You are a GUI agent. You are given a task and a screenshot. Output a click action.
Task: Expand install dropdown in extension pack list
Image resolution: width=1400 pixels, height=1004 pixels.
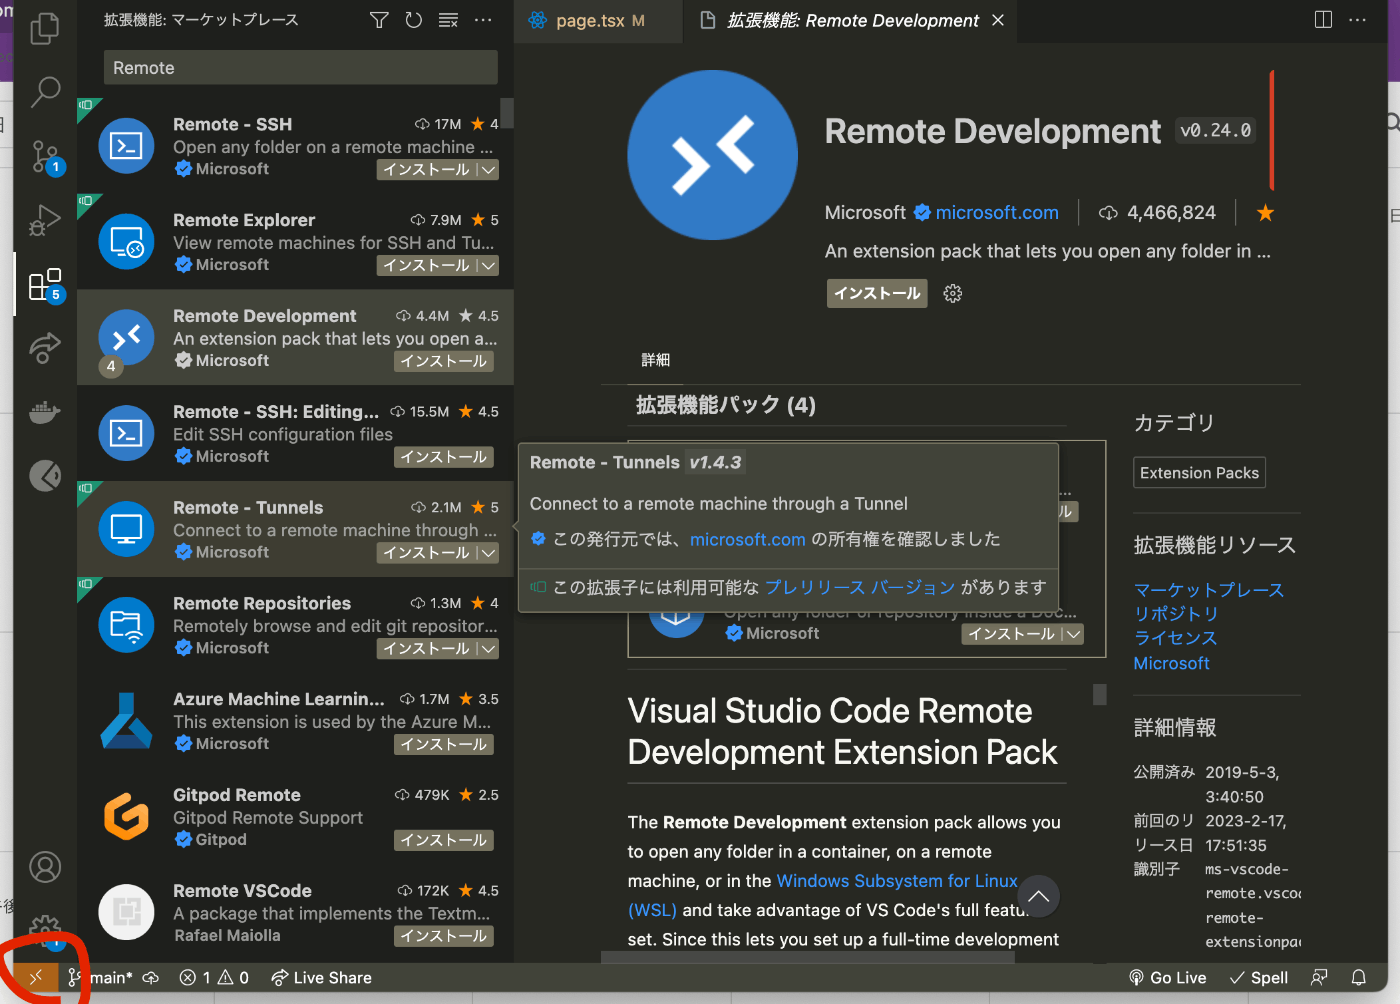[1073, 634]
